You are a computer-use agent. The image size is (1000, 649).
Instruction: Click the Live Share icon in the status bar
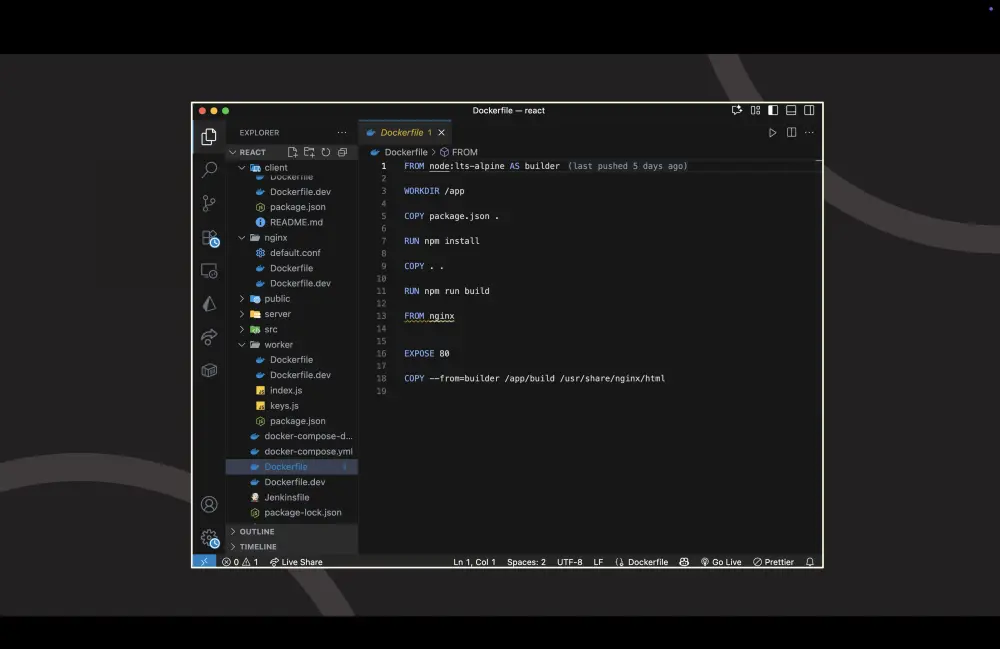coord(296,561)
